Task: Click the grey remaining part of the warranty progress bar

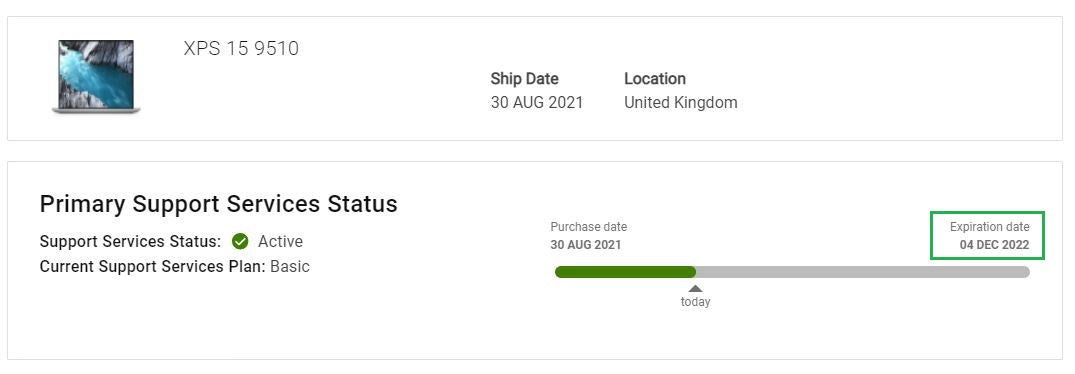Action: click(862, 272)
